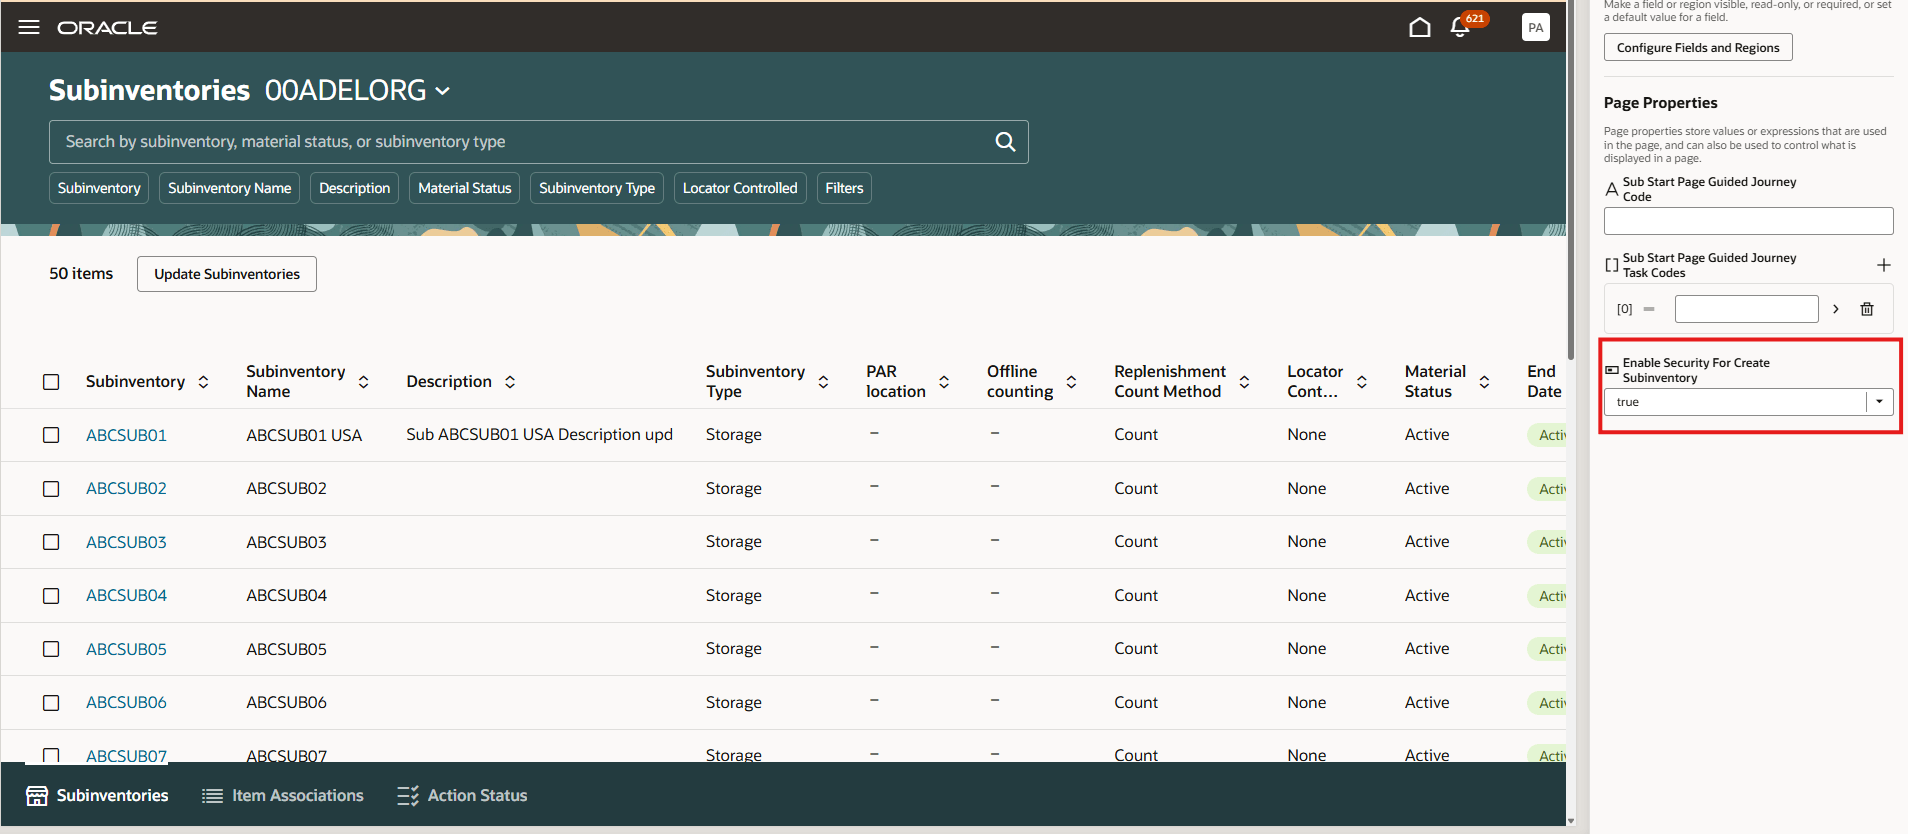Open the ABCSUB01 subinventory link

[126, 435]
